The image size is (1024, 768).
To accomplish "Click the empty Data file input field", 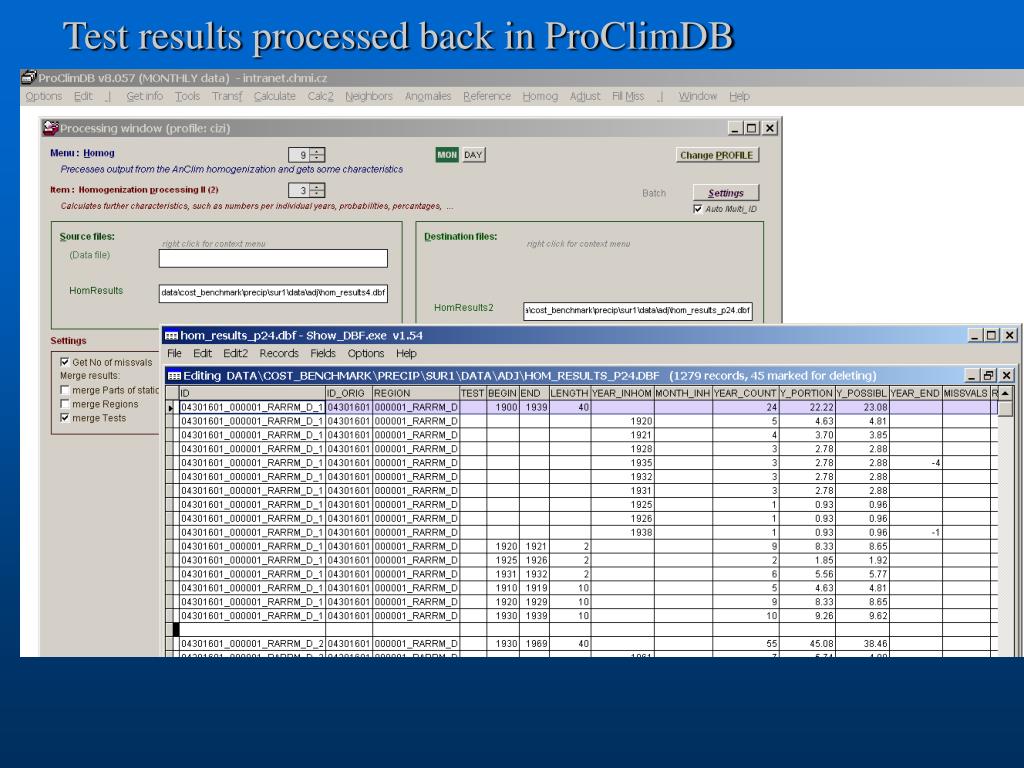I will click(x=273, y=258).
